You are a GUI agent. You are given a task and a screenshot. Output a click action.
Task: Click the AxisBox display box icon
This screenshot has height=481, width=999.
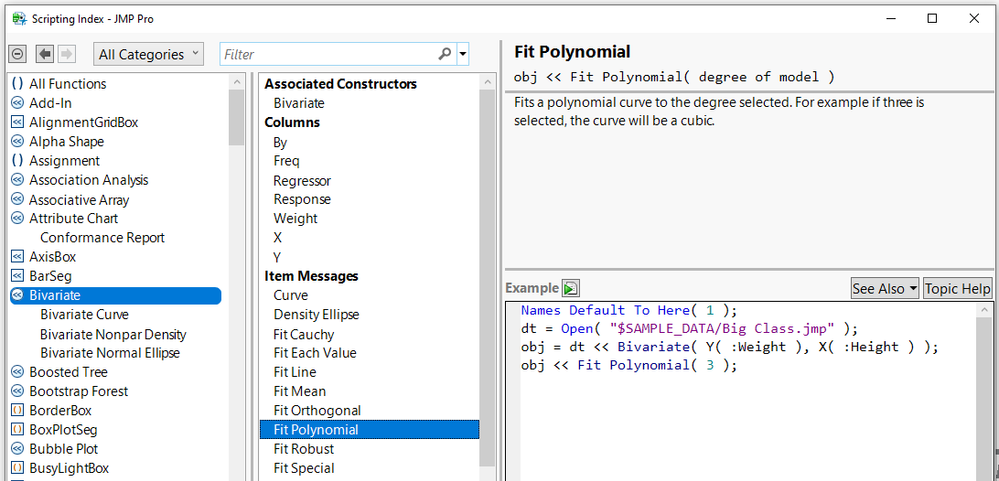point(17,257)
